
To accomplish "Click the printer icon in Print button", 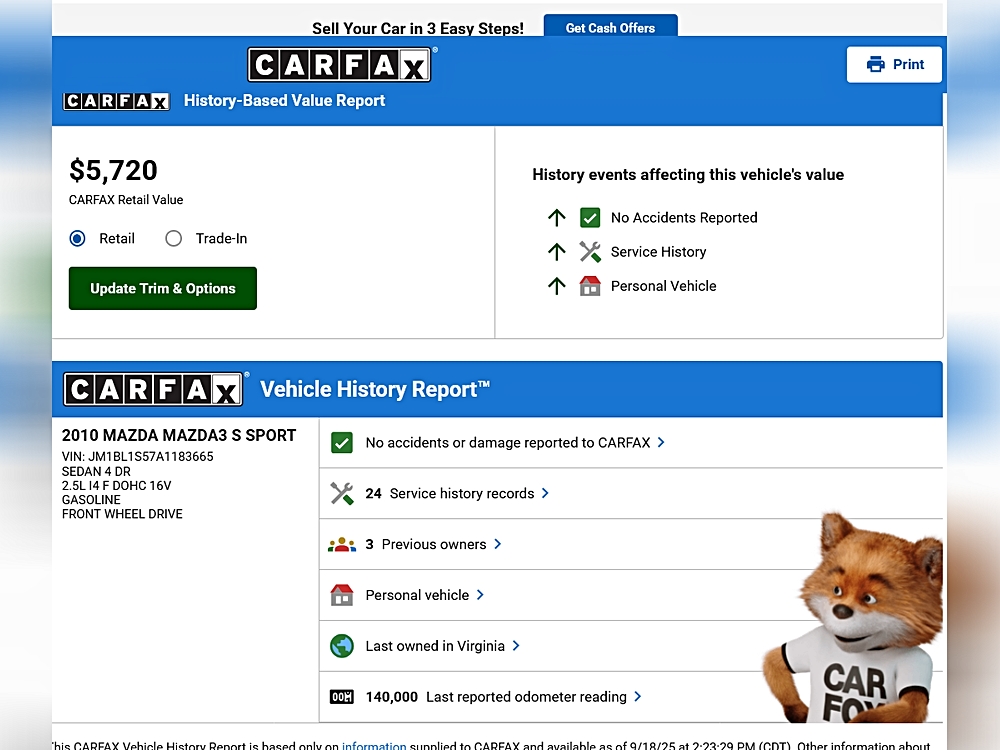I will click(876, 64).
